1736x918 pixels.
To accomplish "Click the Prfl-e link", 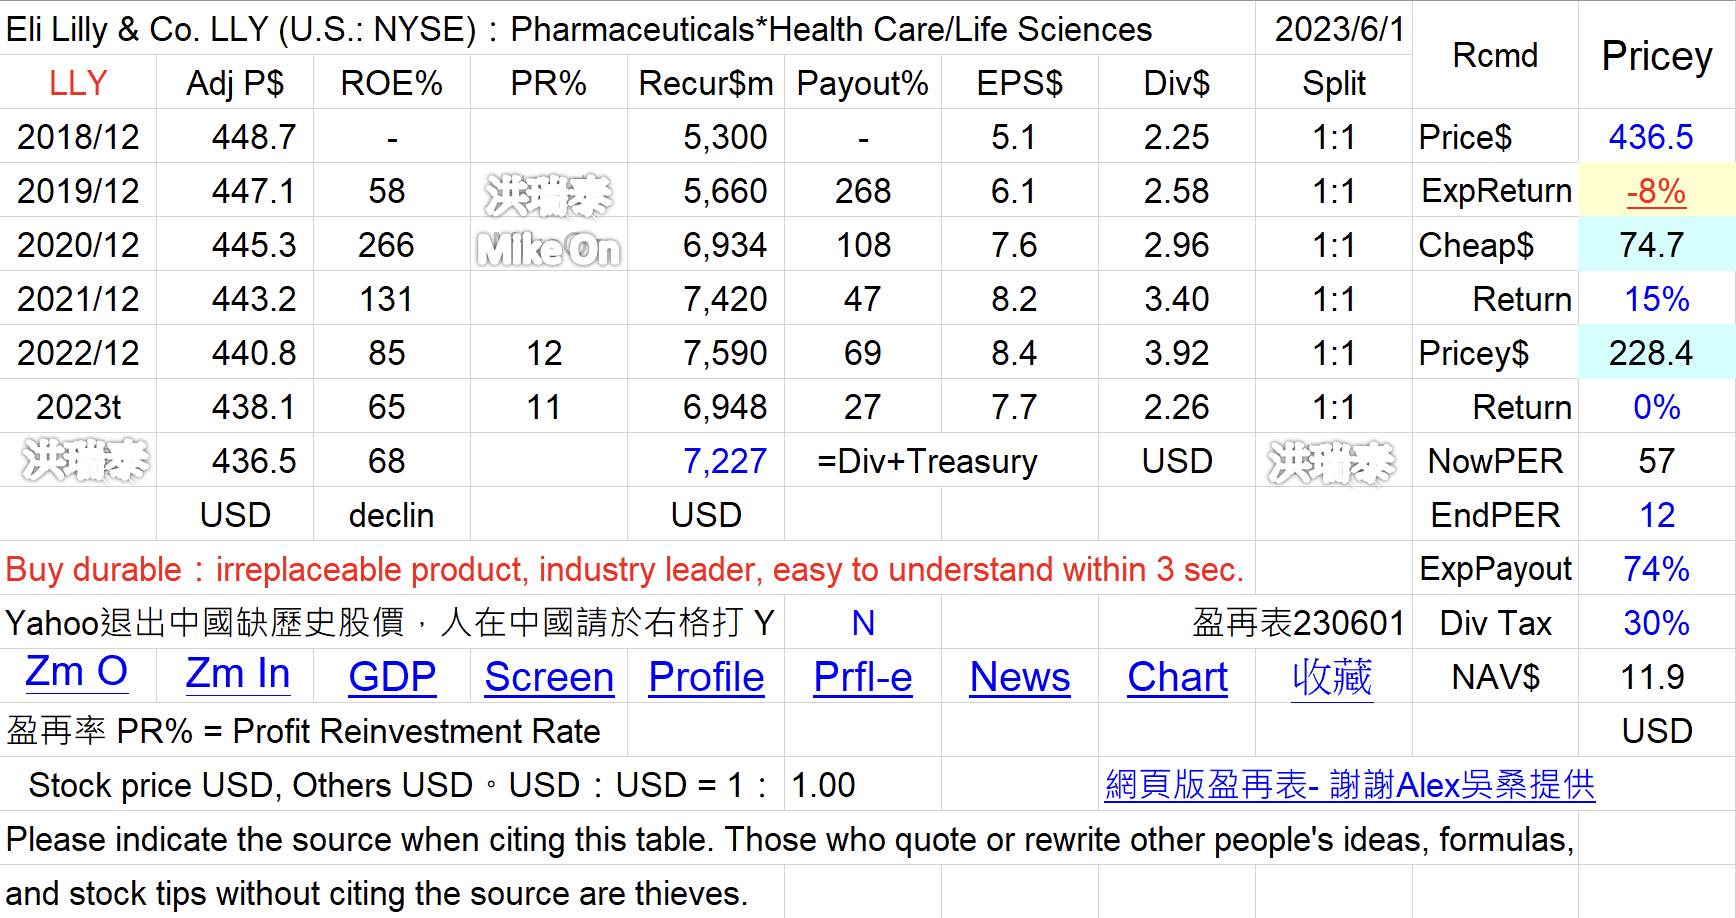I will [863, 677].
